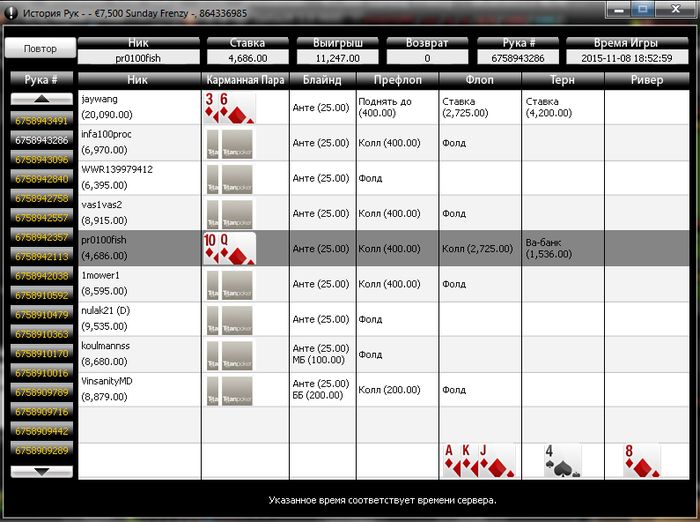Pick hand 6758910170

click(42, 354)
